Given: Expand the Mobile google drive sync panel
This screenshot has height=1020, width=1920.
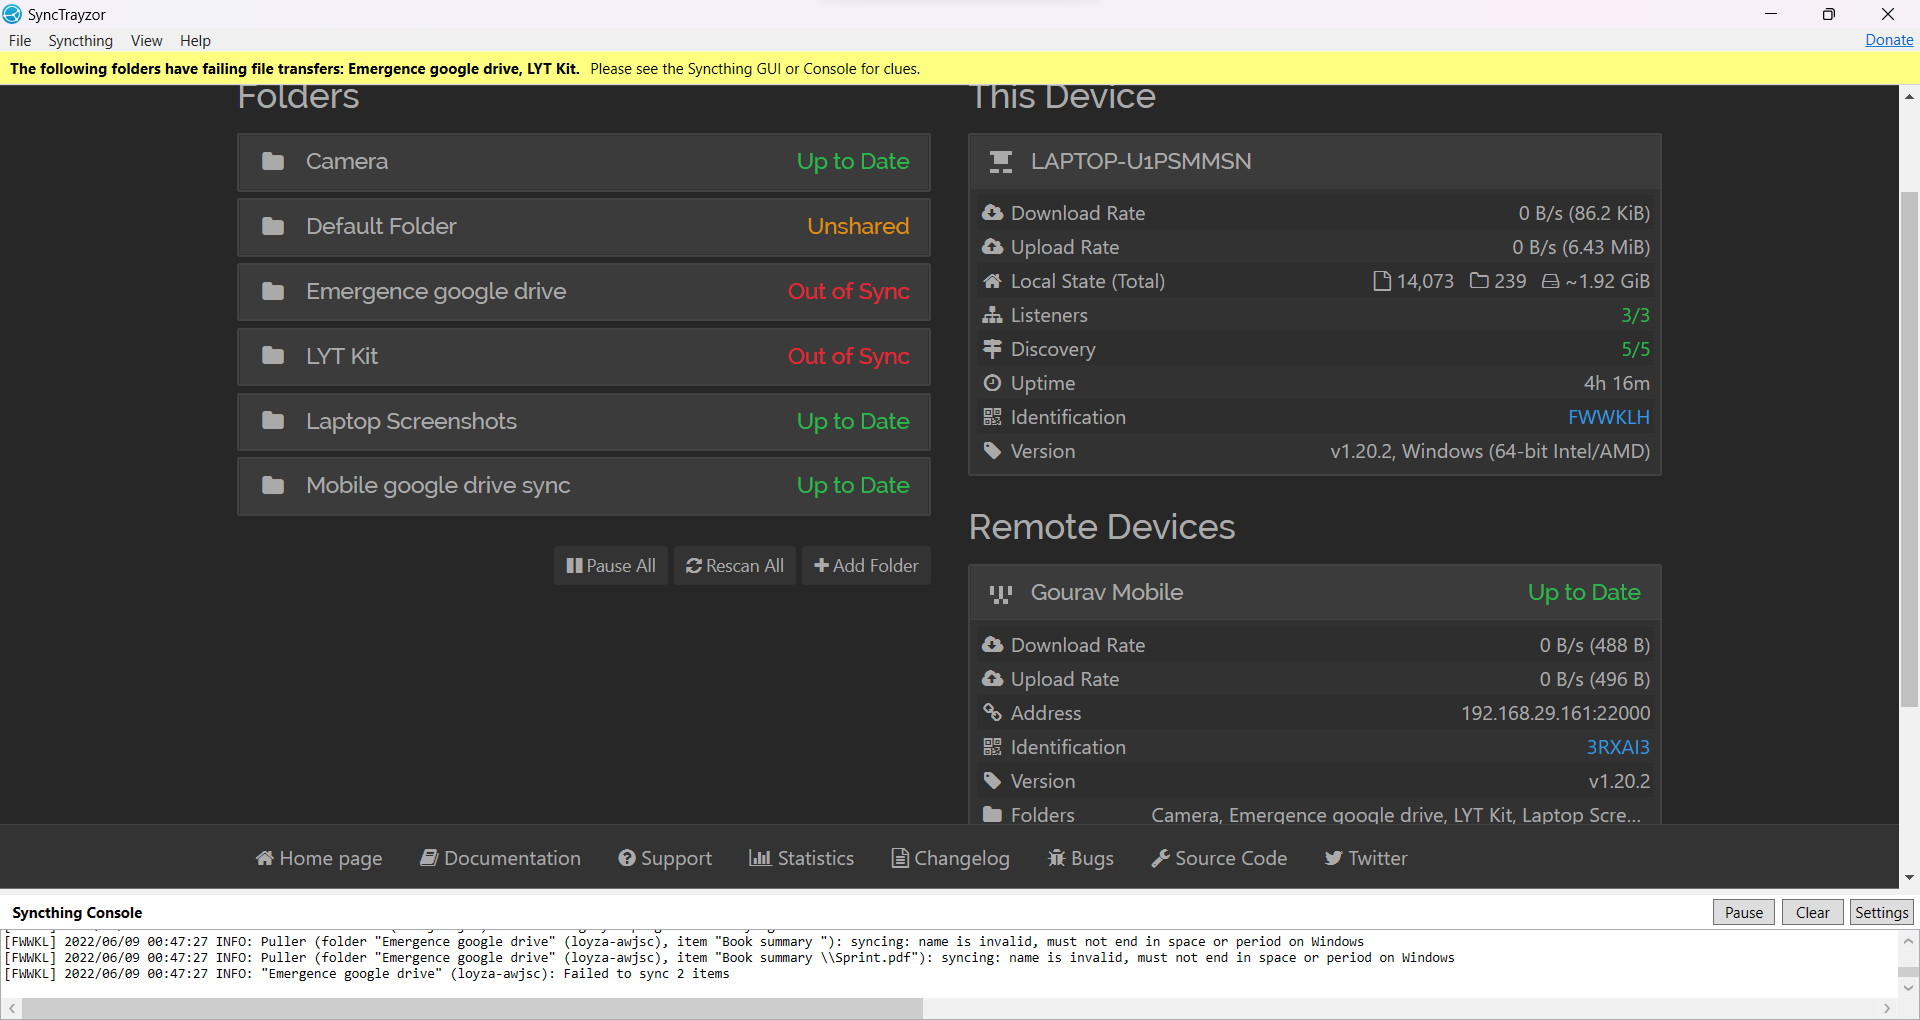Looking at the screenshot, I should click(x=584, y=486).
